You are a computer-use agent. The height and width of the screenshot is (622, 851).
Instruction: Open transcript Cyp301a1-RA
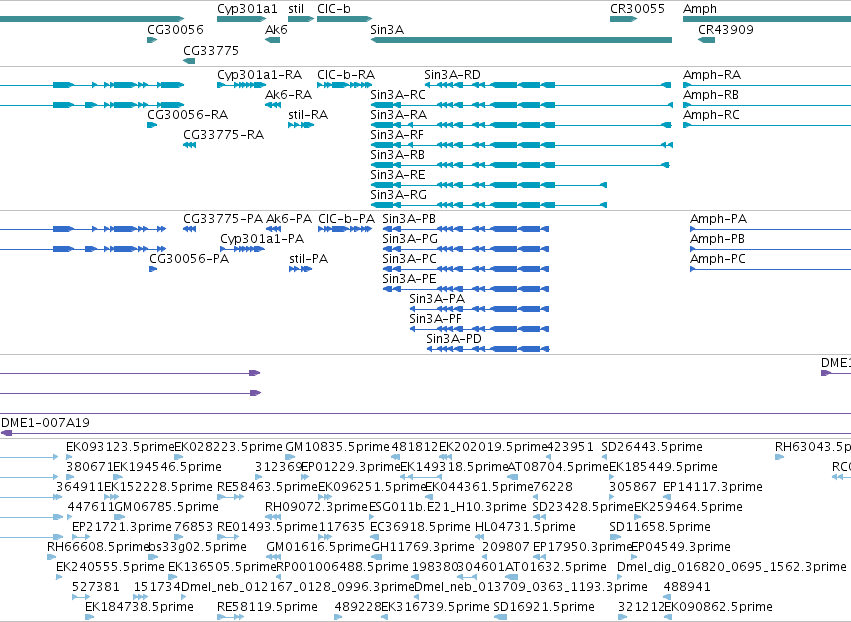point(242,85)
